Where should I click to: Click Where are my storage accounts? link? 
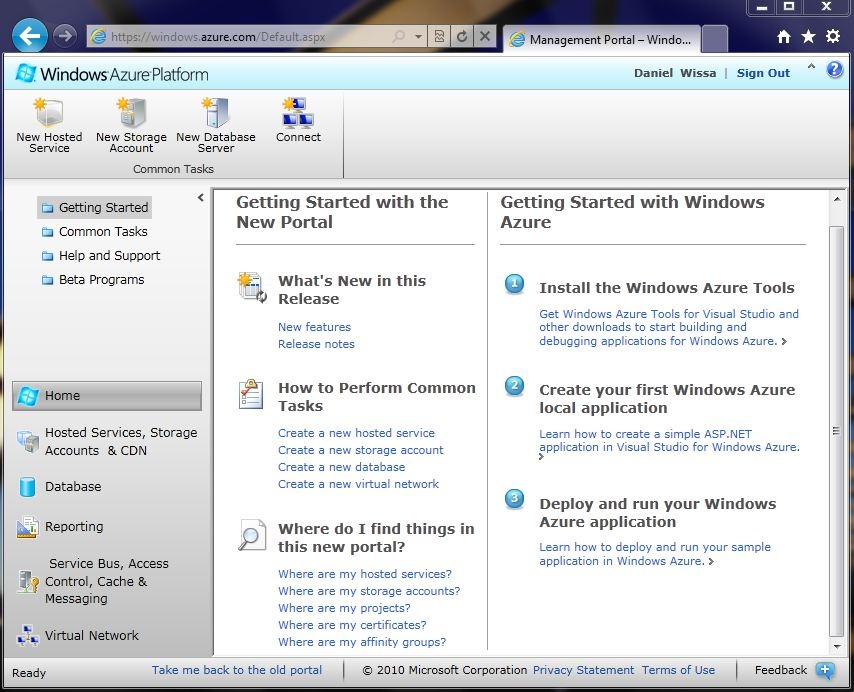click(x=369, y=591)
